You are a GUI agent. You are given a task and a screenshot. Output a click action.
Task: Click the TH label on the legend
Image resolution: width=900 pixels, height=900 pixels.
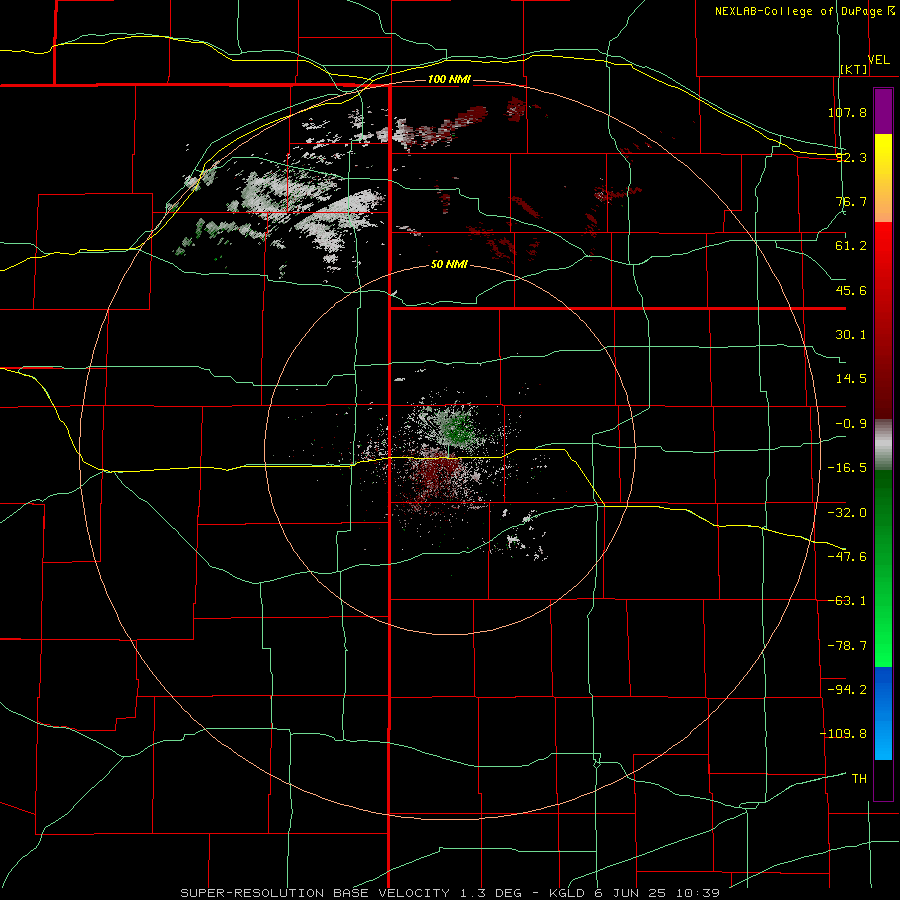point(859,778)
